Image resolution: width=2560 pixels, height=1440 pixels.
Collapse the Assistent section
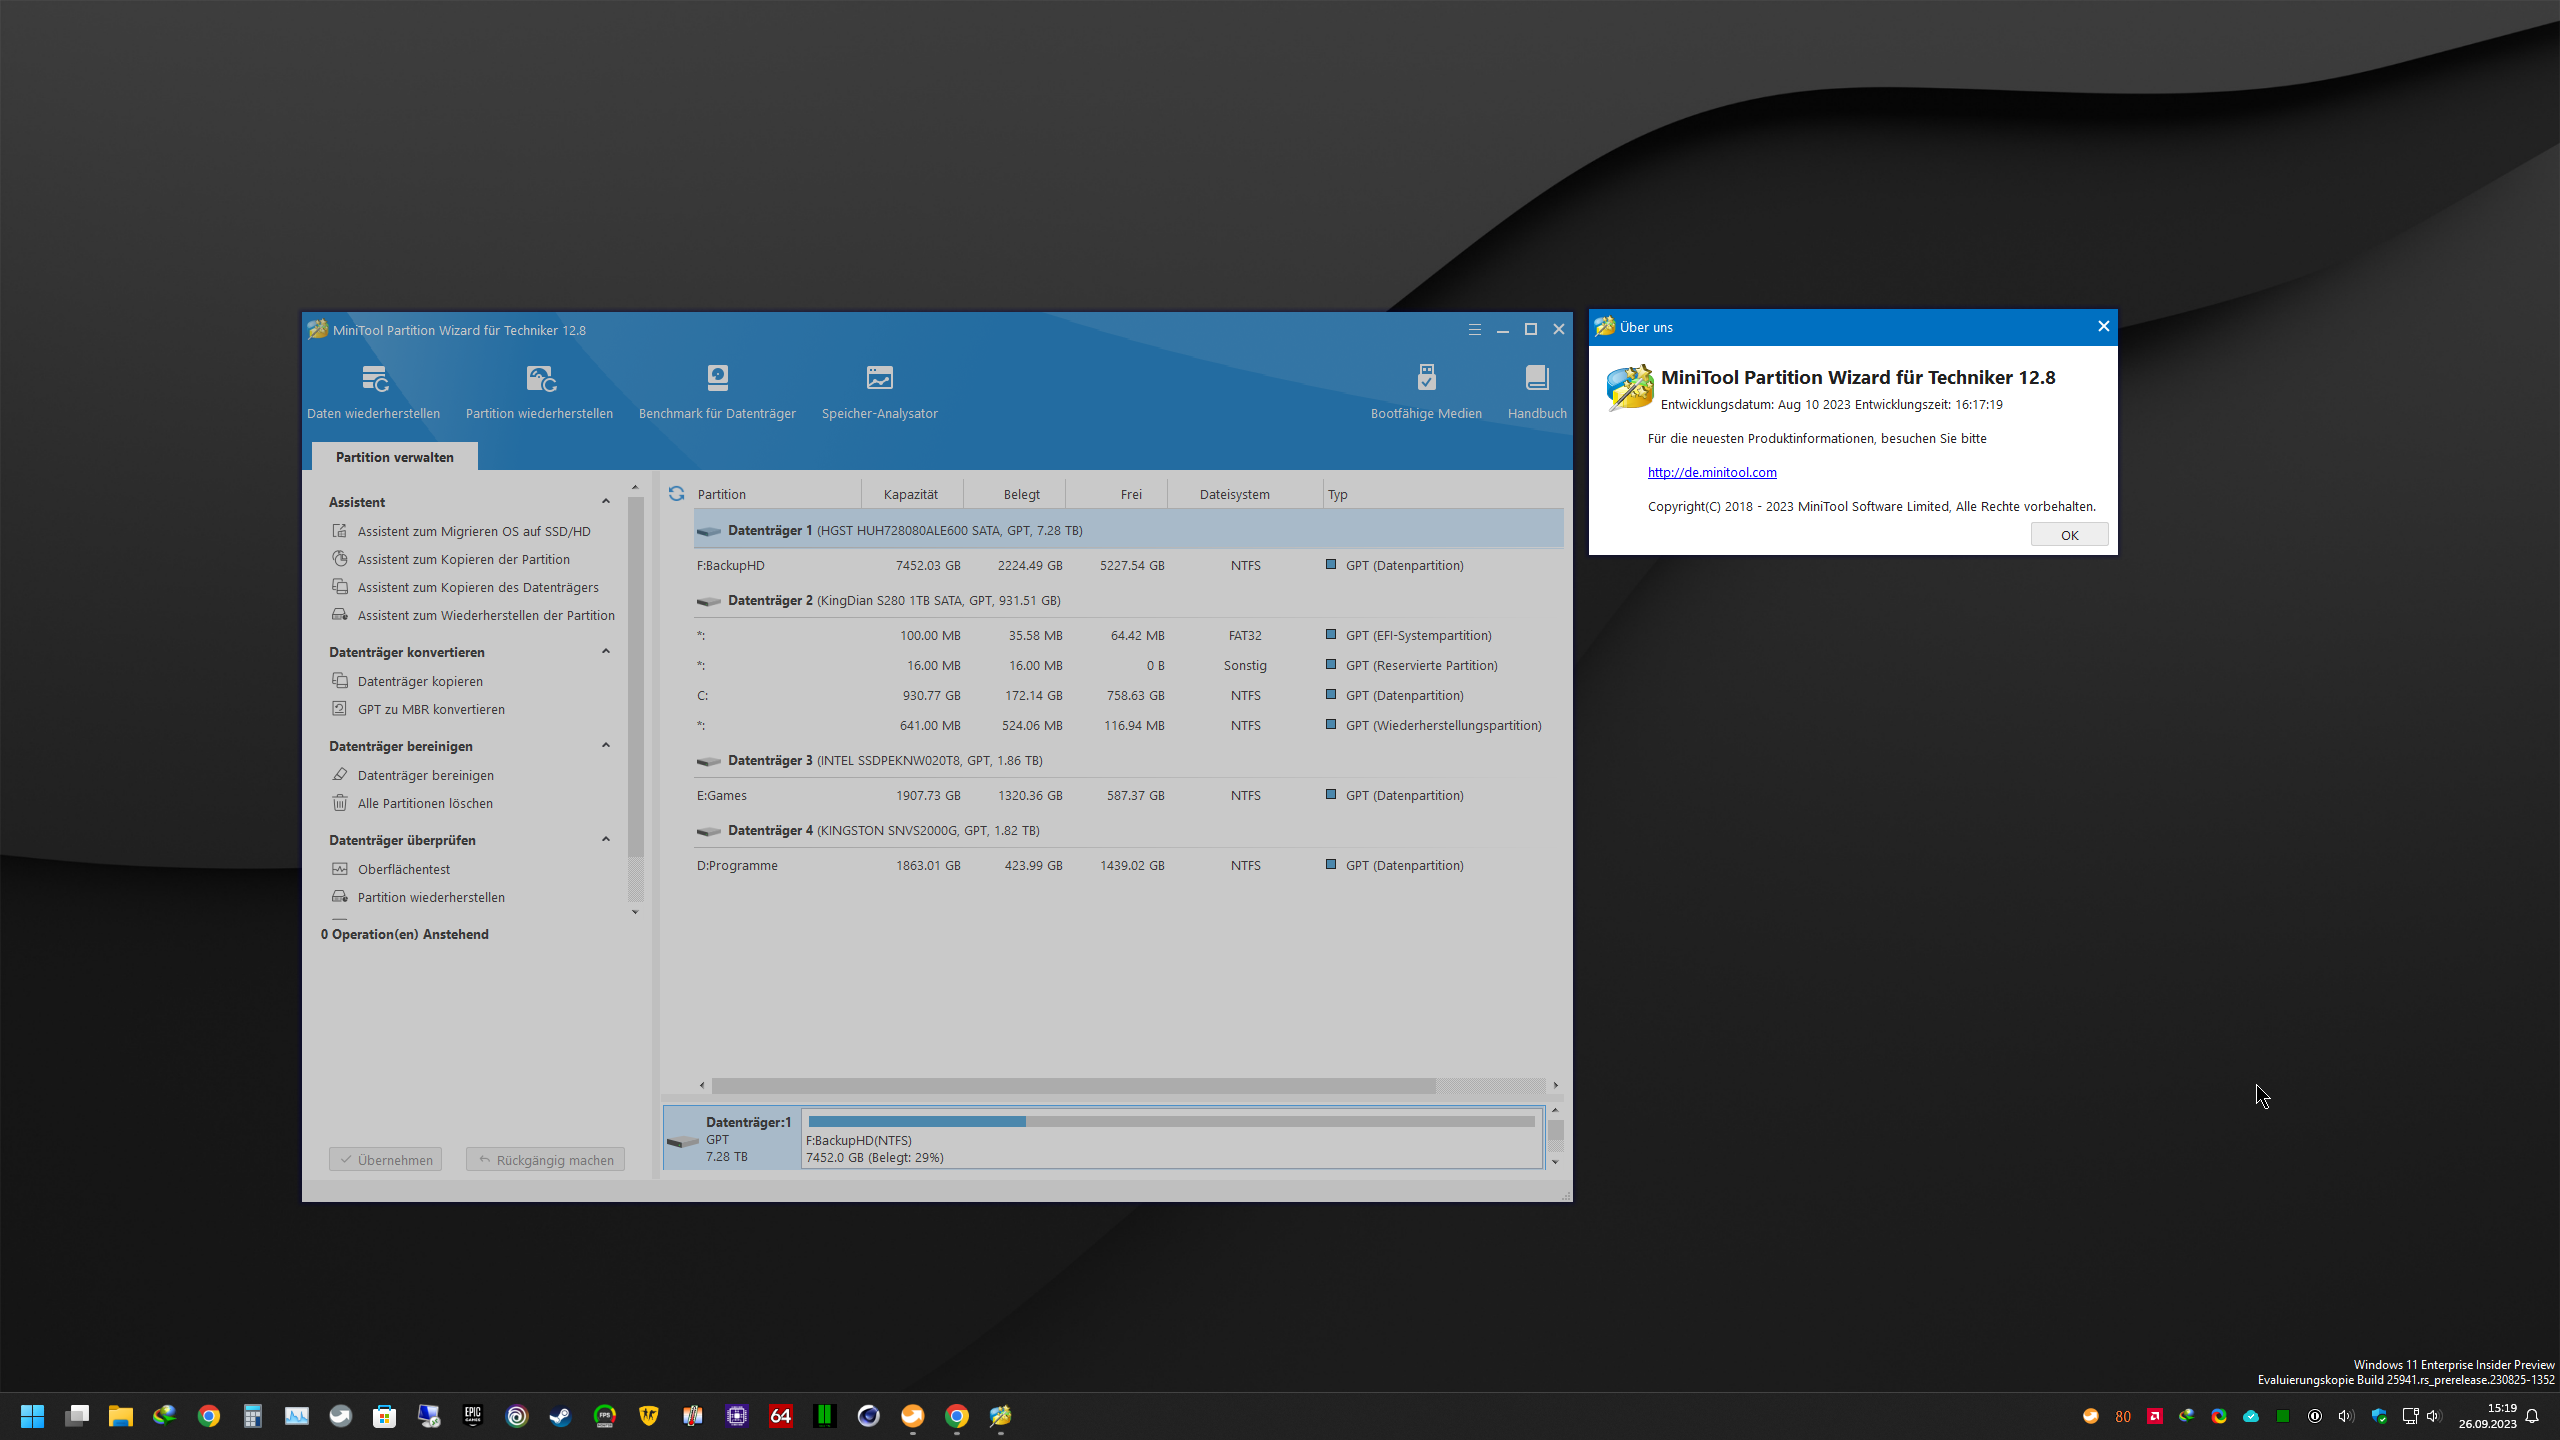pyautogui.click(x=606, y=502)
